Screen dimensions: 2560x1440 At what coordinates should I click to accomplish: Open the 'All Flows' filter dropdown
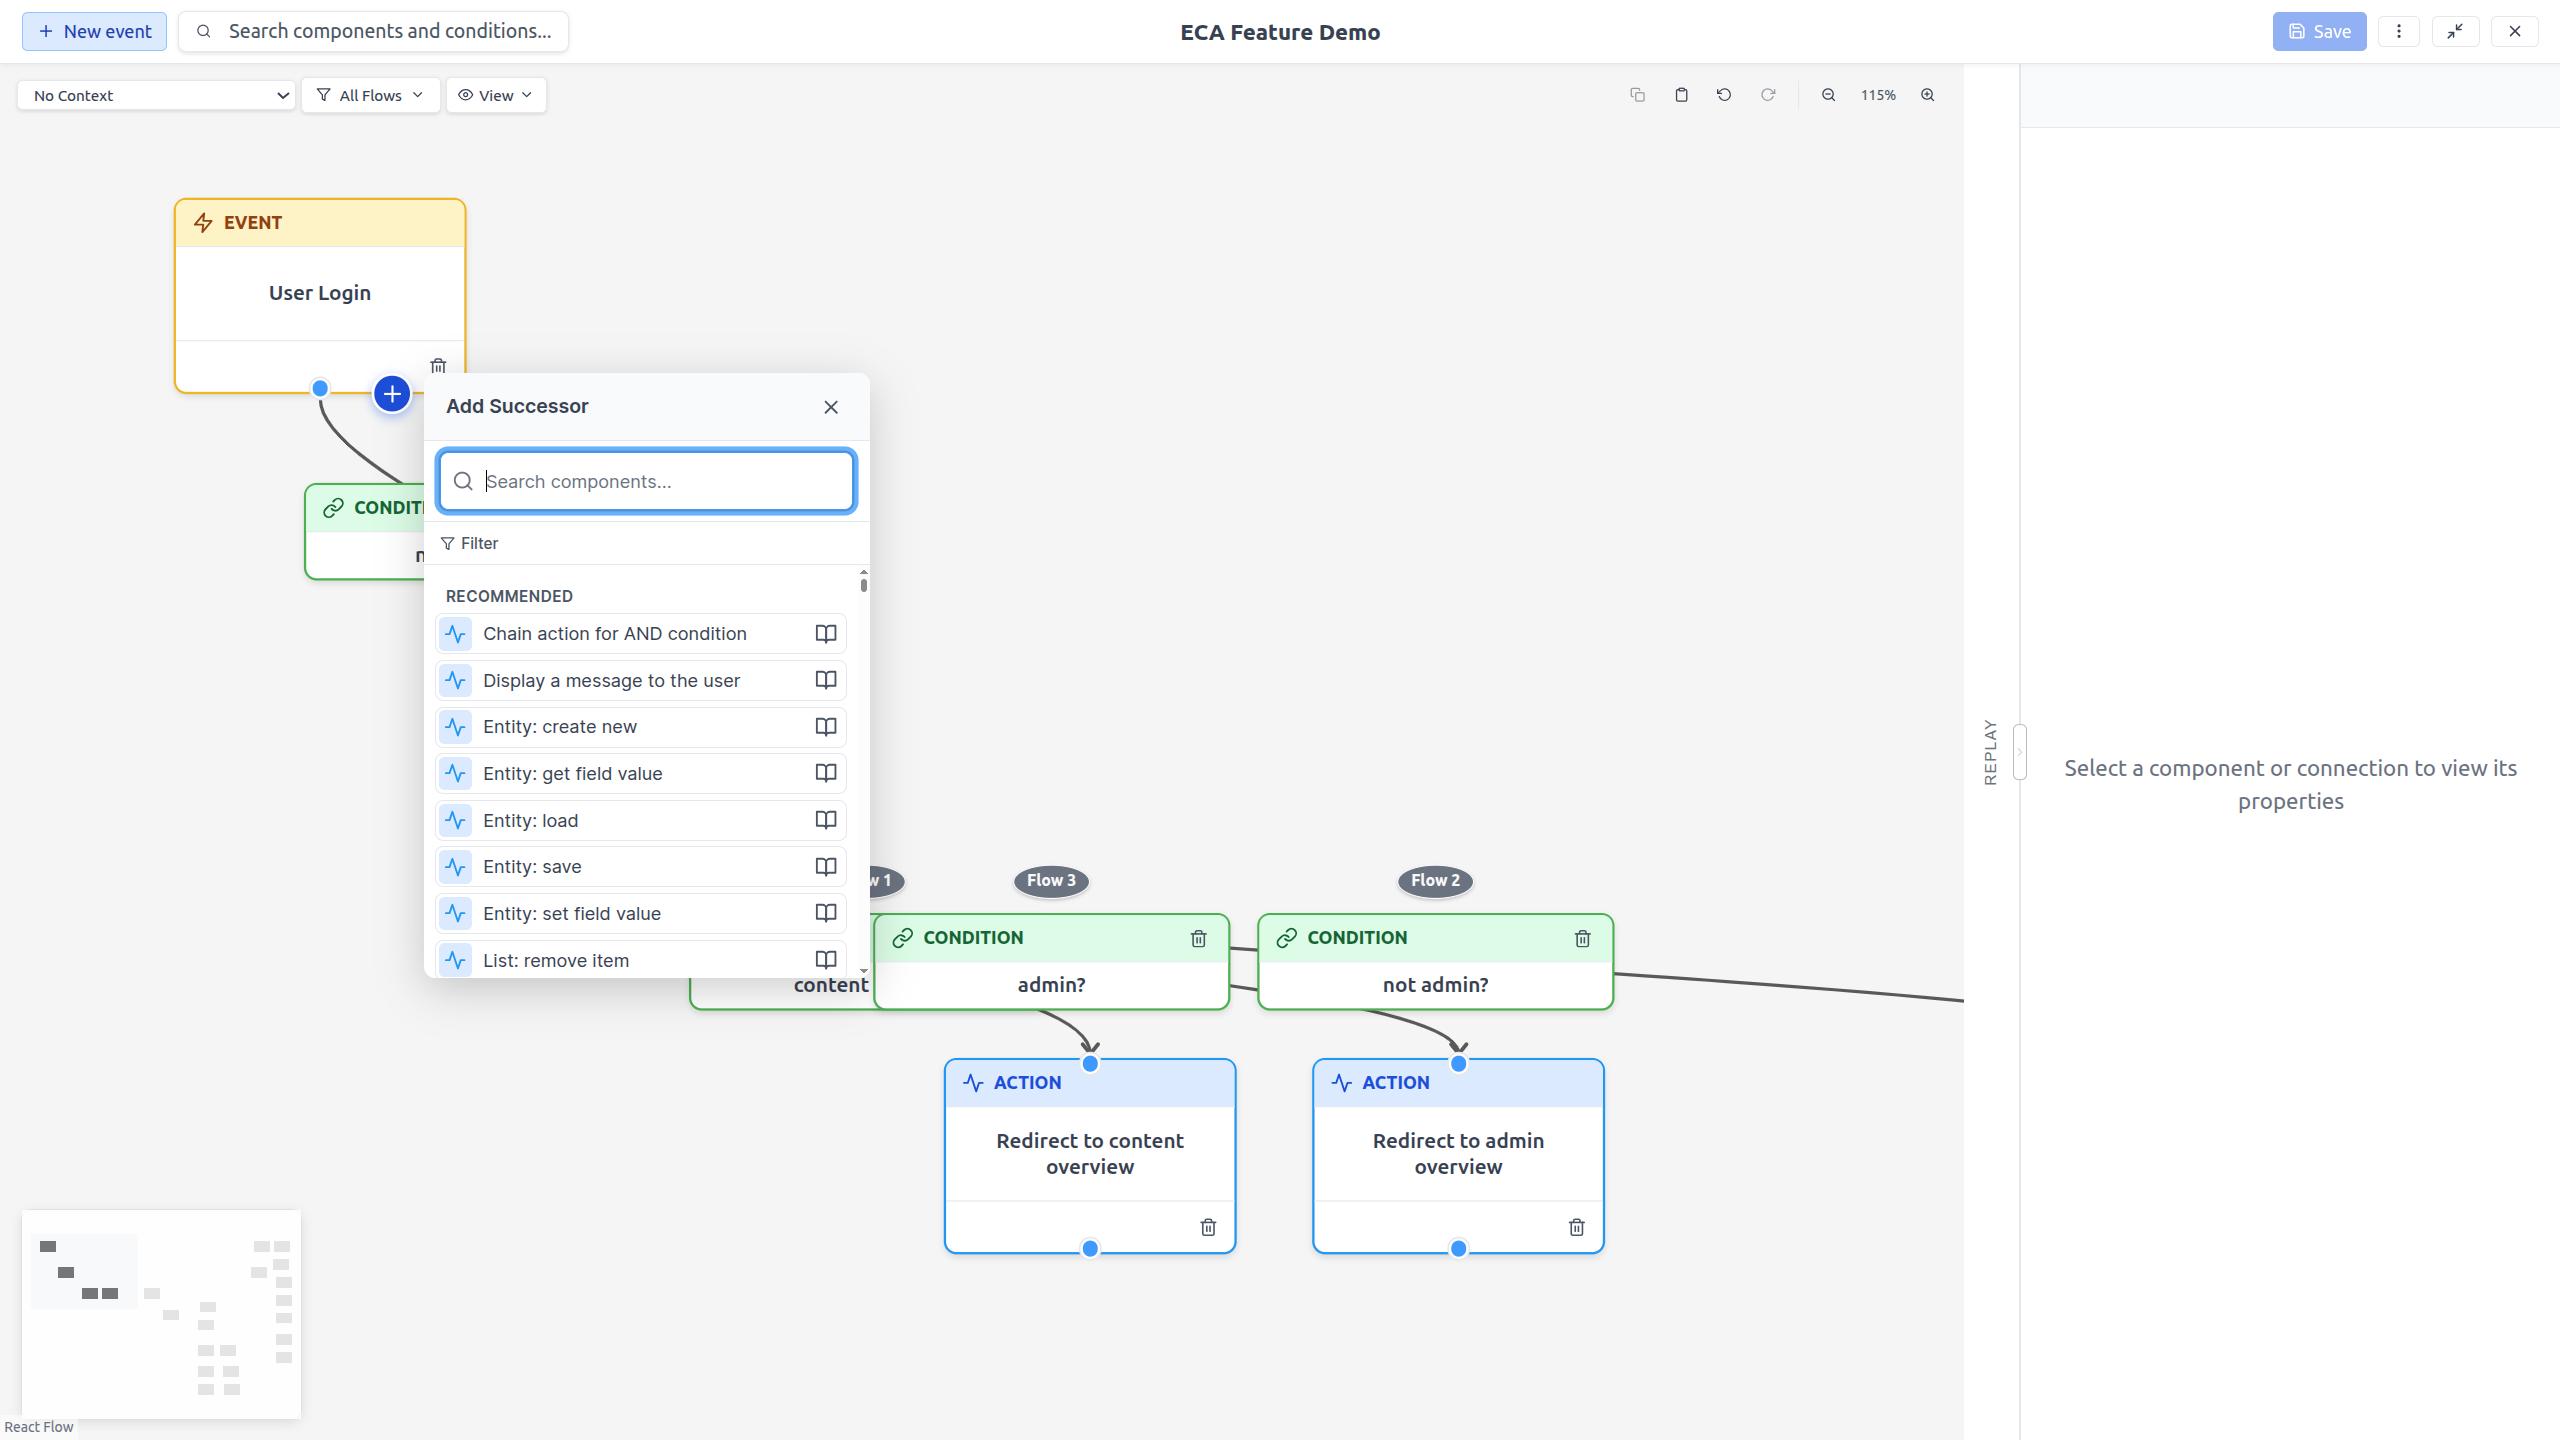[370, 95]
